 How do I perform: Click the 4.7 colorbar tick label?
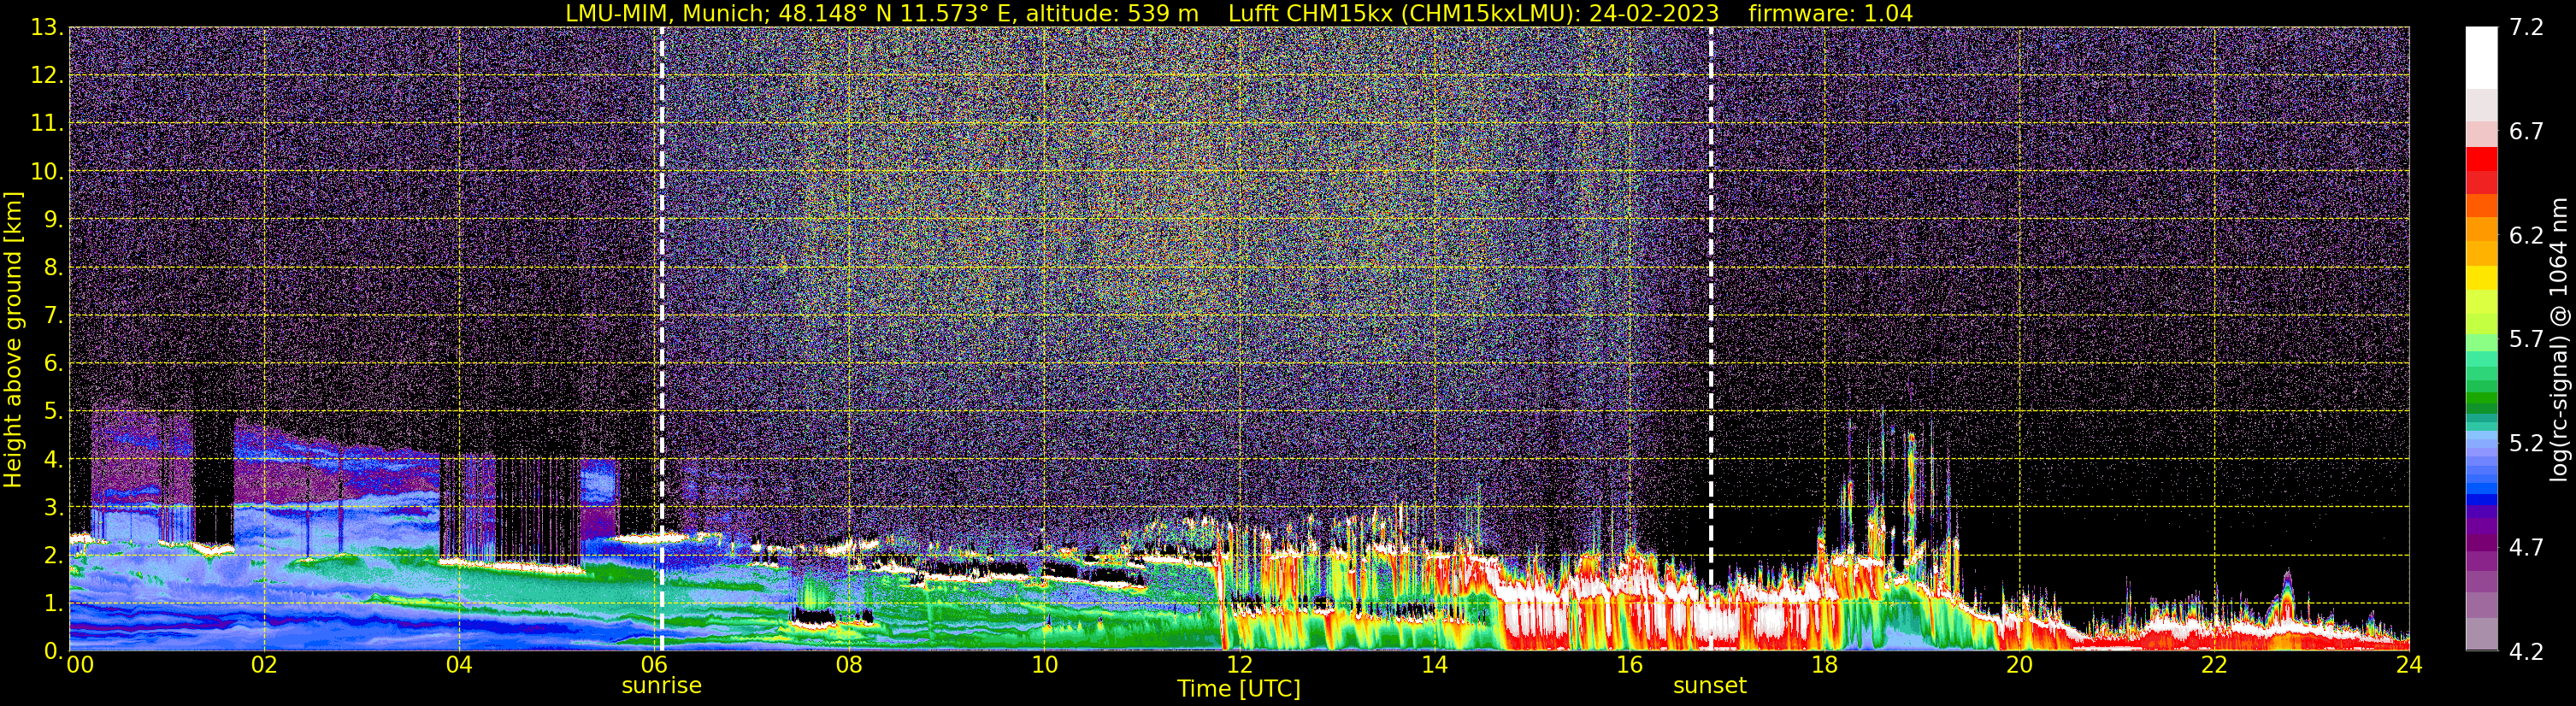click(2526, 547)
